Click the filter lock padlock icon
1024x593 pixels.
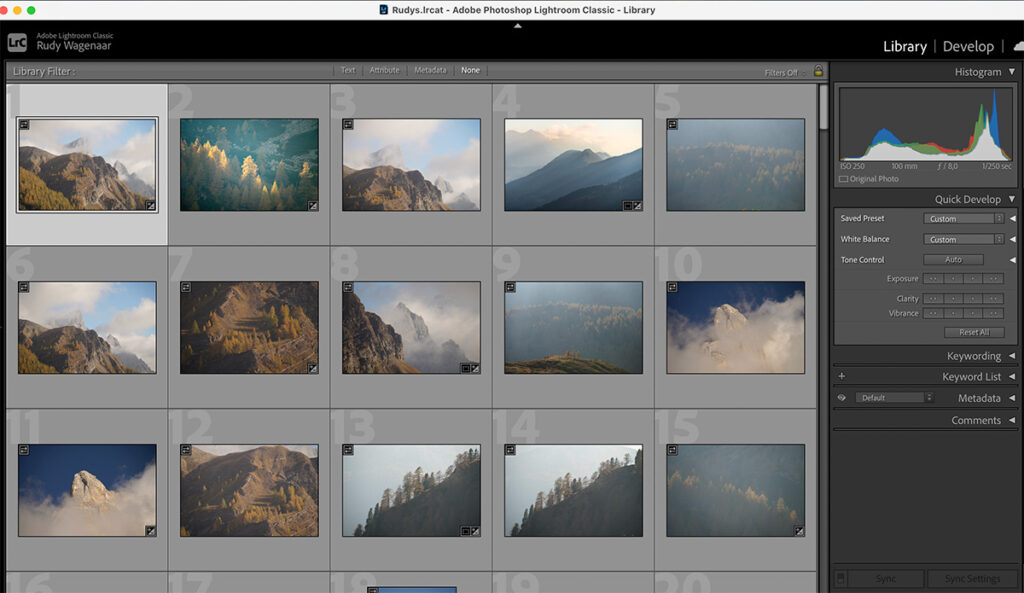818,71
